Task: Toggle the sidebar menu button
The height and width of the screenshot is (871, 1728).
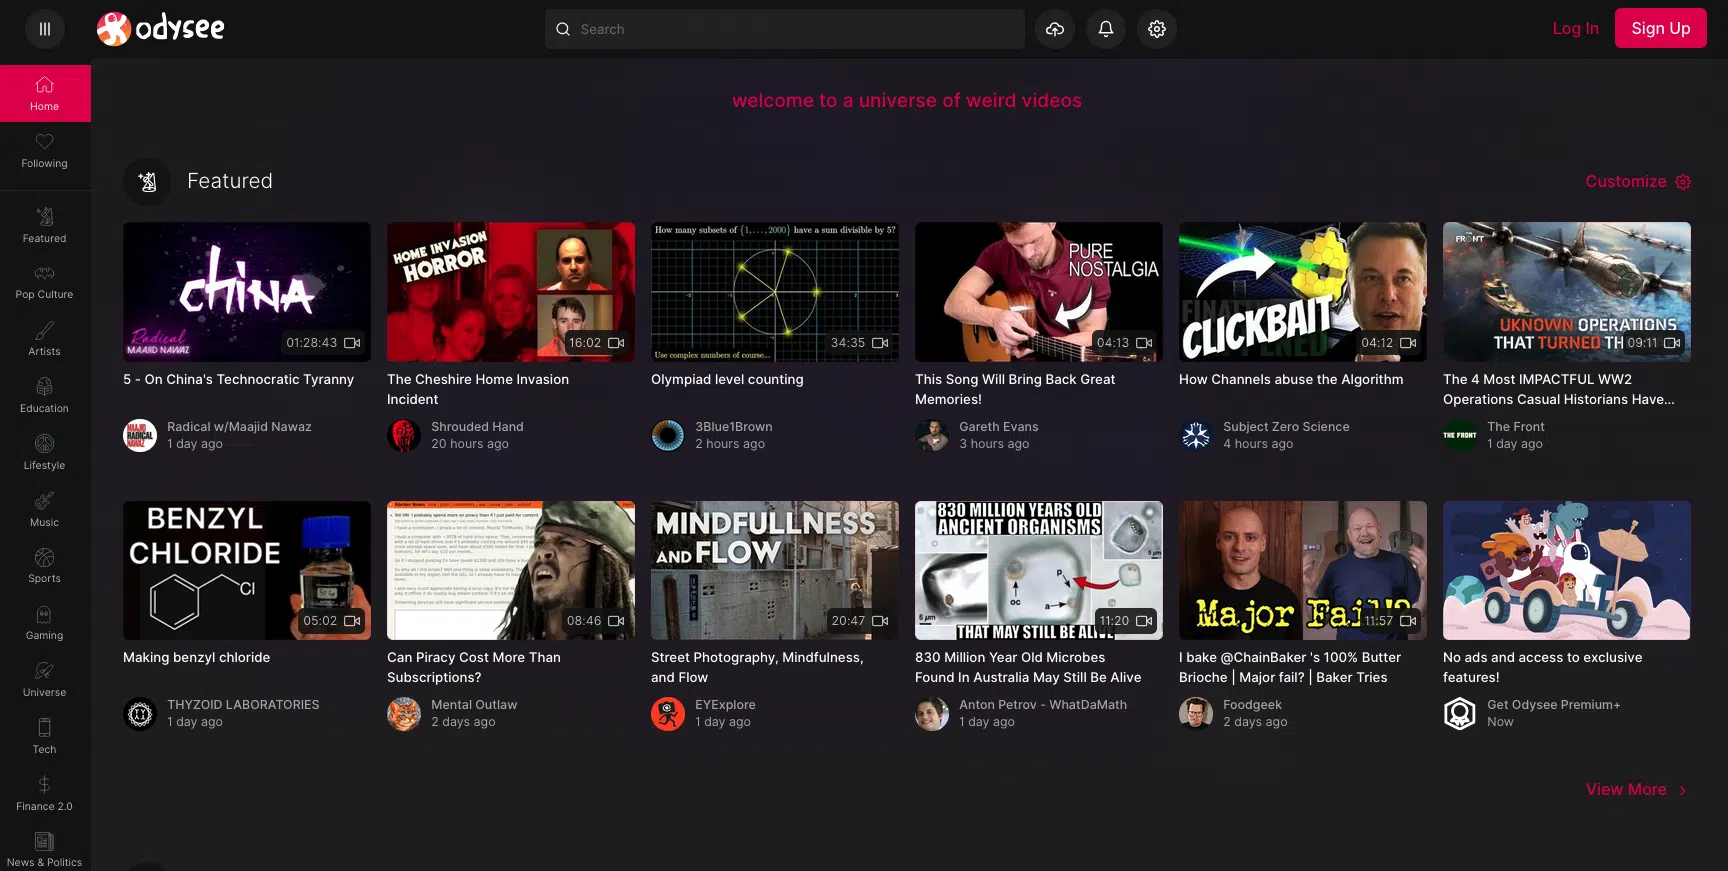Action: tap(44, 29)
